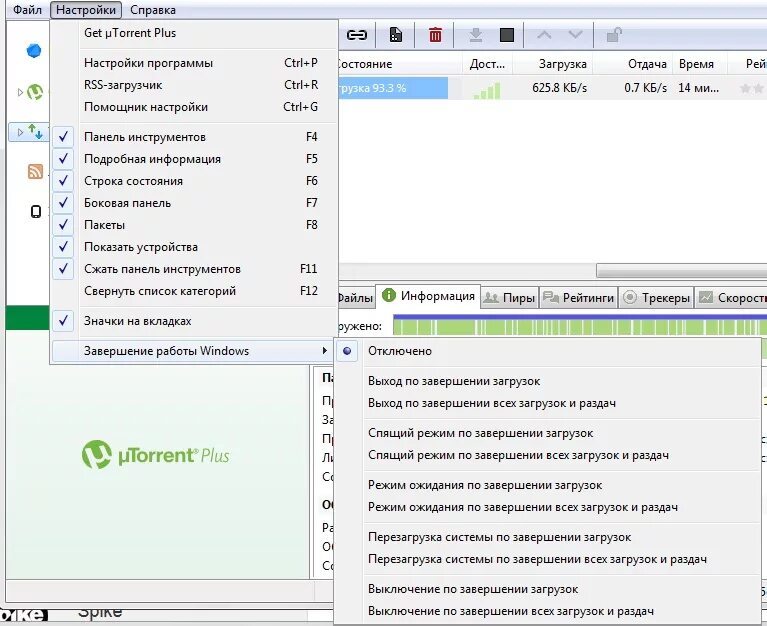The image size is (767, 626).
Task: Switch to the Рейтинги tab
Action: 579,297
